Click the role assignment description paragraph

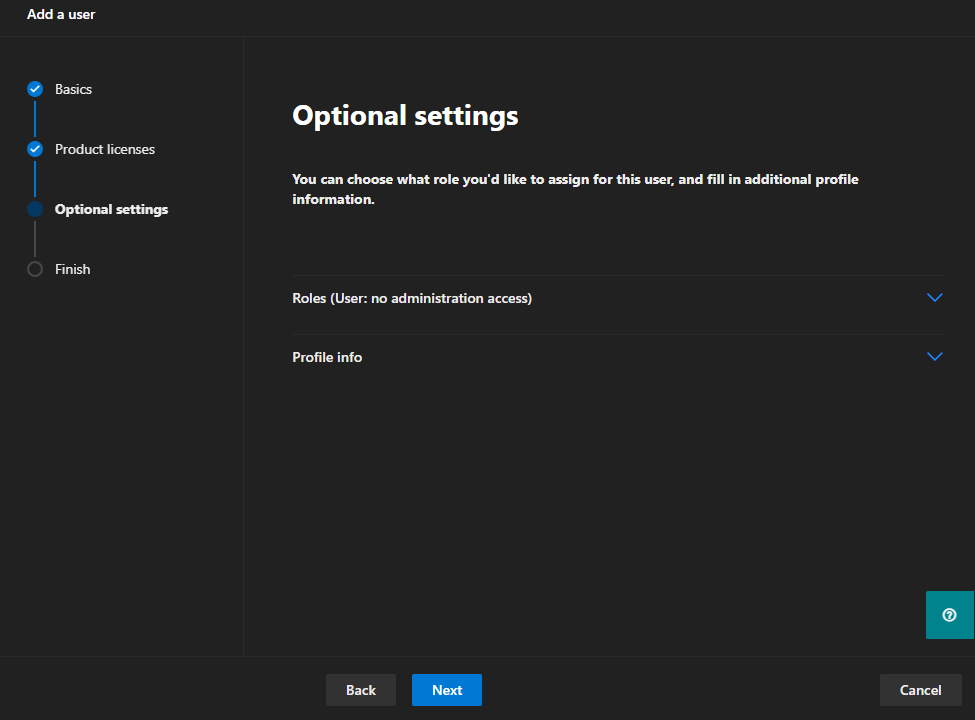pos(575,189)
